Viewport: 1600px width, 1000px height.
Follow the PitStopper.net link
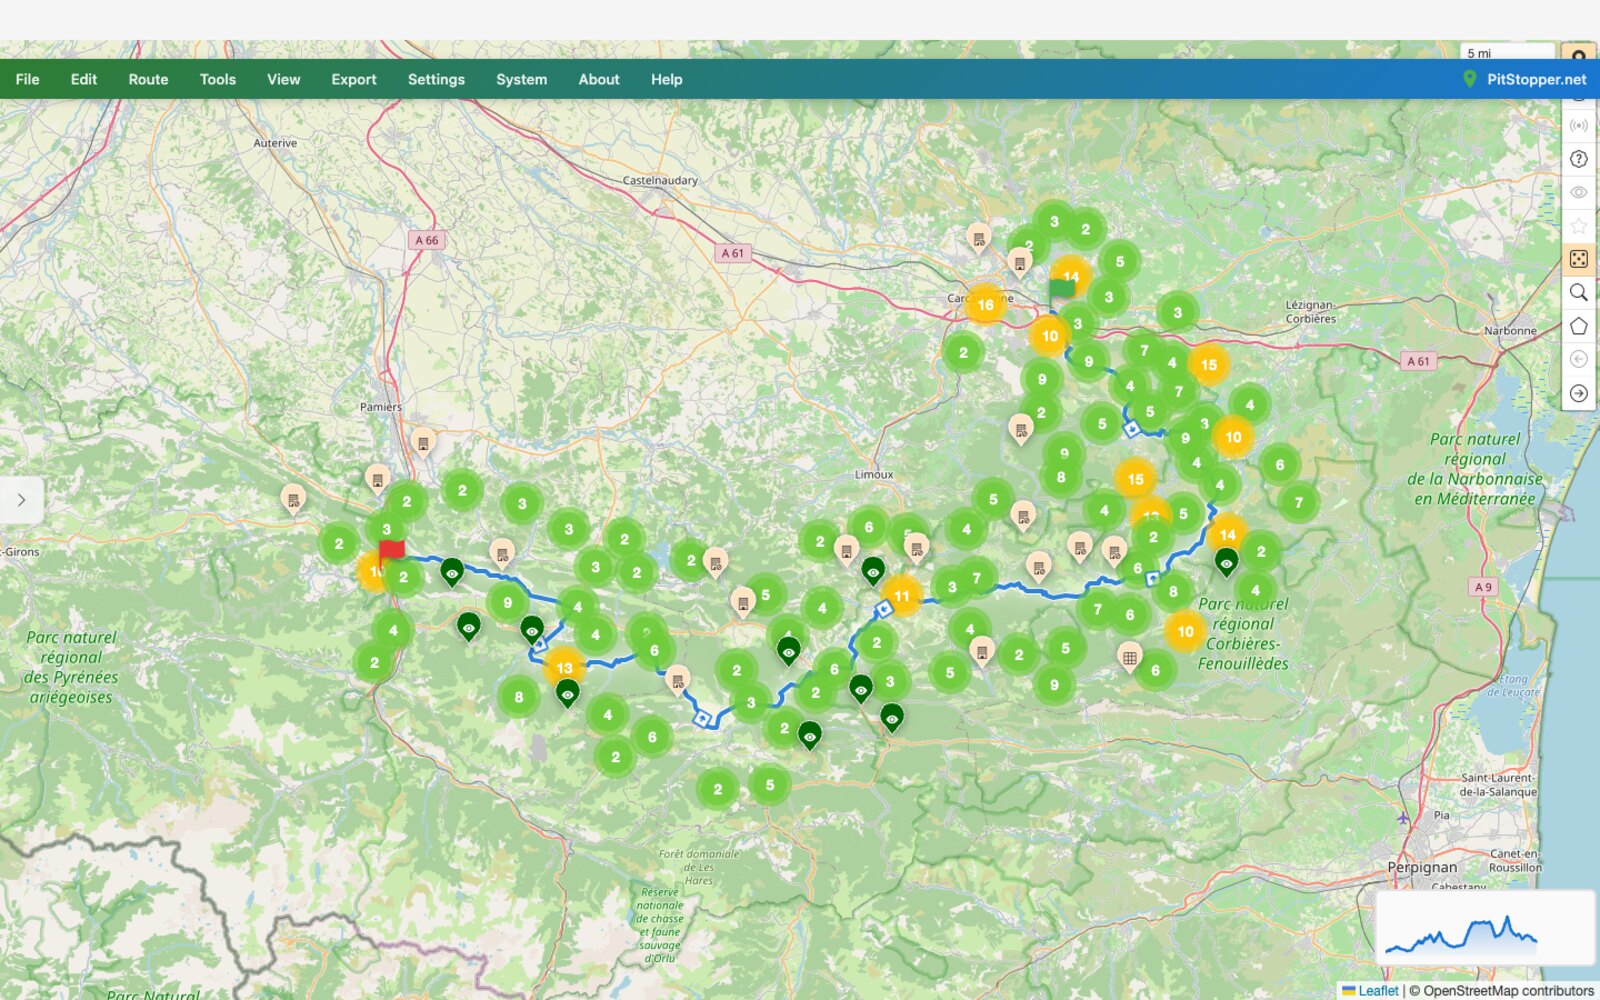(x=1525, y=79)
